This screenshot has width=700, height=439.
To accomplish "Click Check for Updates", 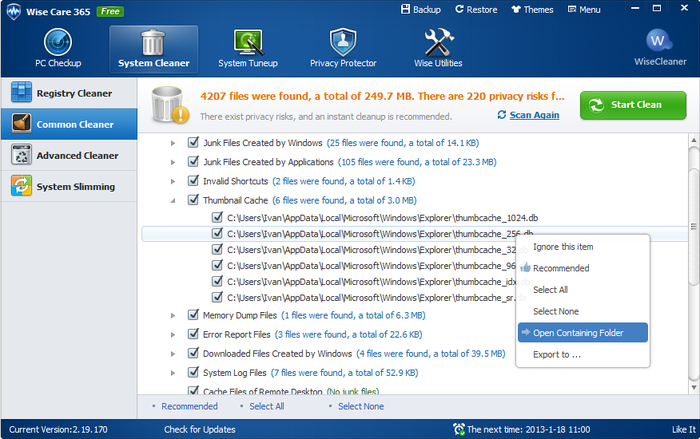I will 200,430.
